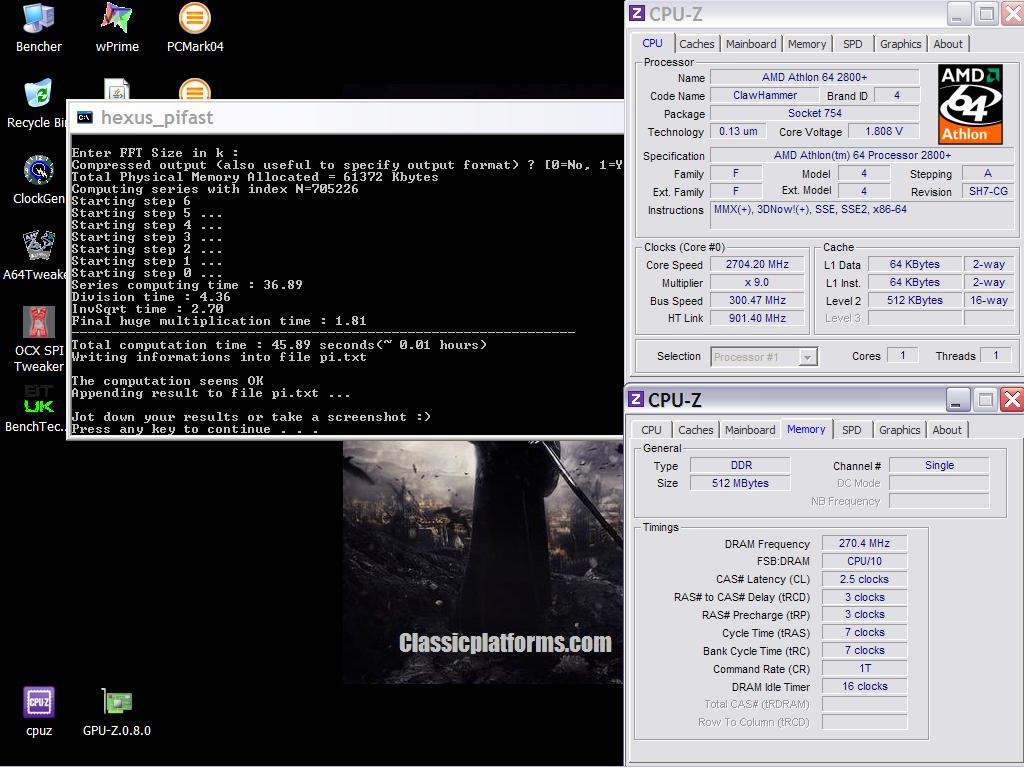Switch to CPU tab in lower CPU-Z window

click(651, 430)
